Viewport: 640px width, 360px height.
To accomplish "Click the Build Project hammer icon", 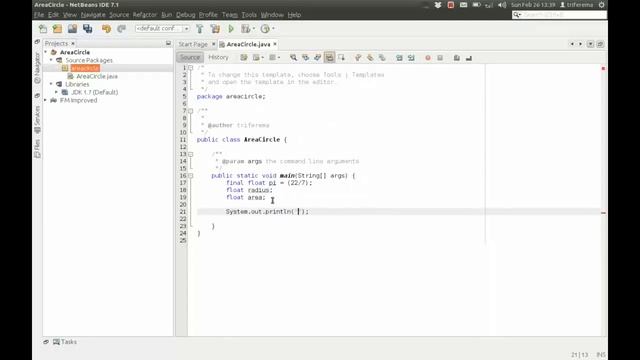I will click(x=200, y=29).
